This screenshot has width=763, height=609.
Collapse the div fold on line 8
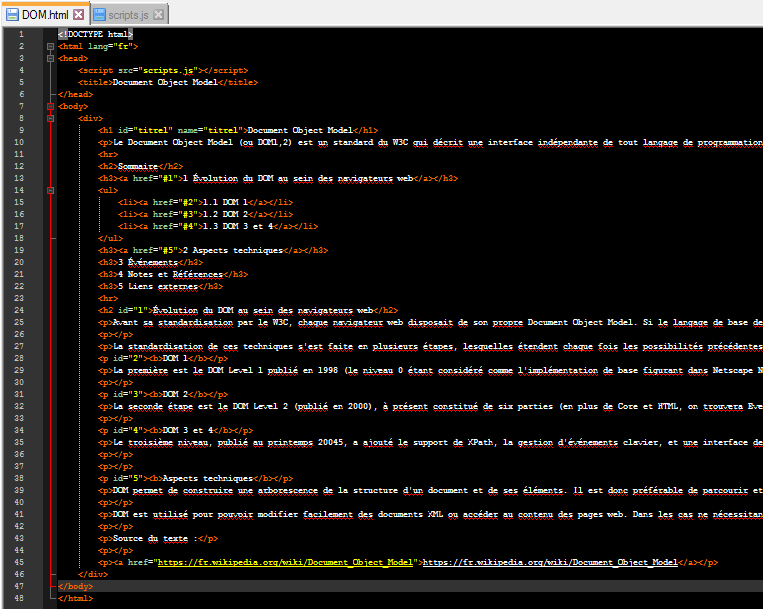click(50, 118)
